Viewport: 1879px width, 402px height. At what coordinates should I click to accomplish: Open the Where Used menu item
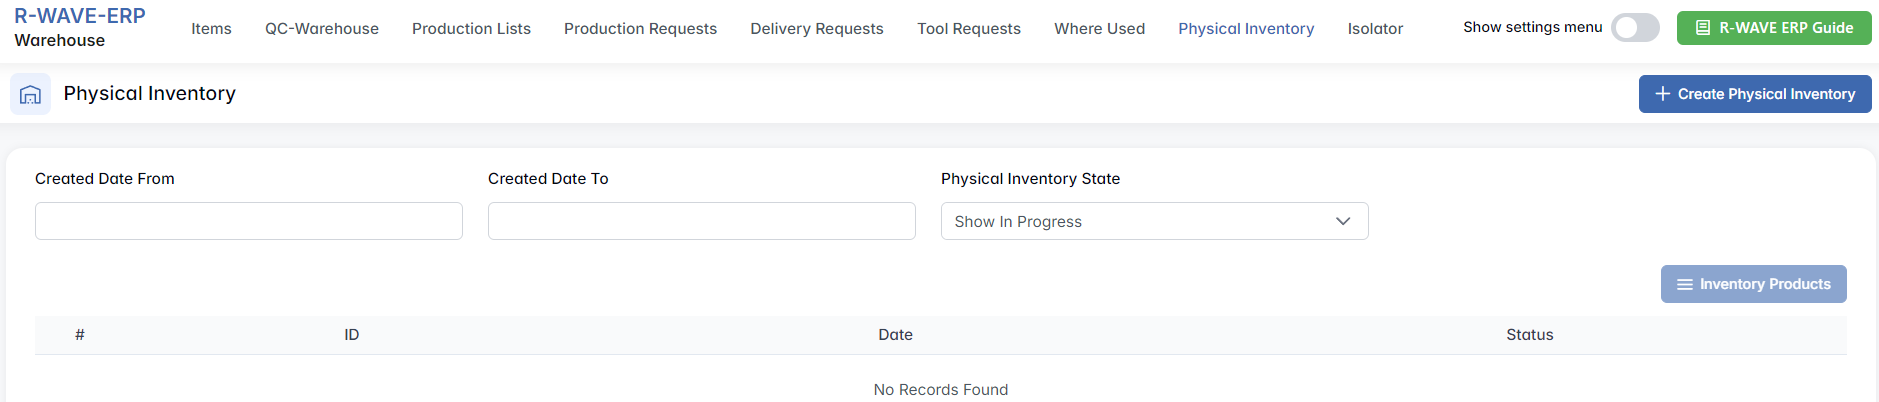coord(1099,29)
